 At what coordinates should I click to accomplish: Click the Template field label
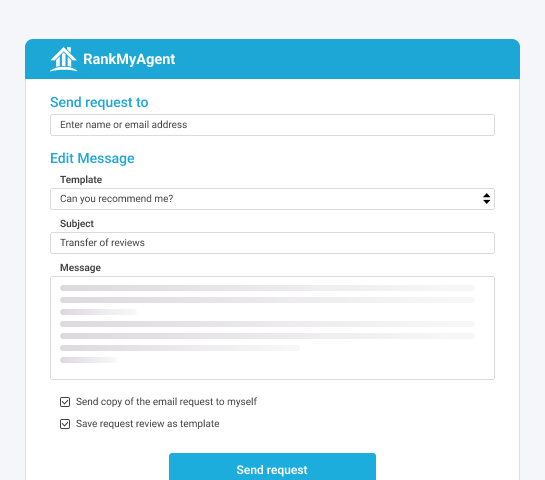(x=81, y=180)
